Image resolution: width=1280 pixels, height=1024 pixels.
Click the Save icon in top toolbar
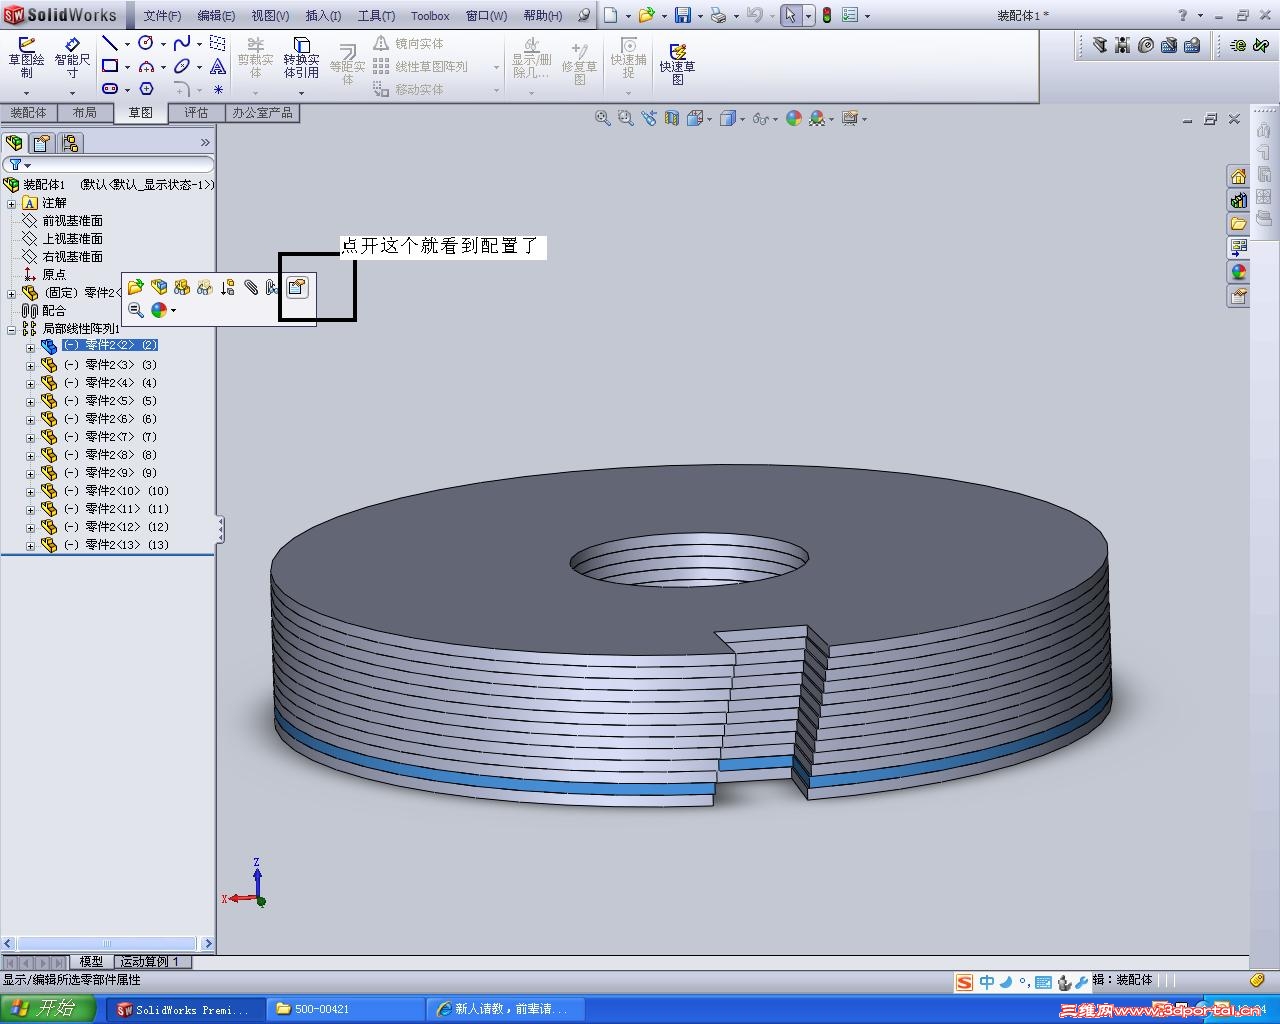(x=683, y=15)
